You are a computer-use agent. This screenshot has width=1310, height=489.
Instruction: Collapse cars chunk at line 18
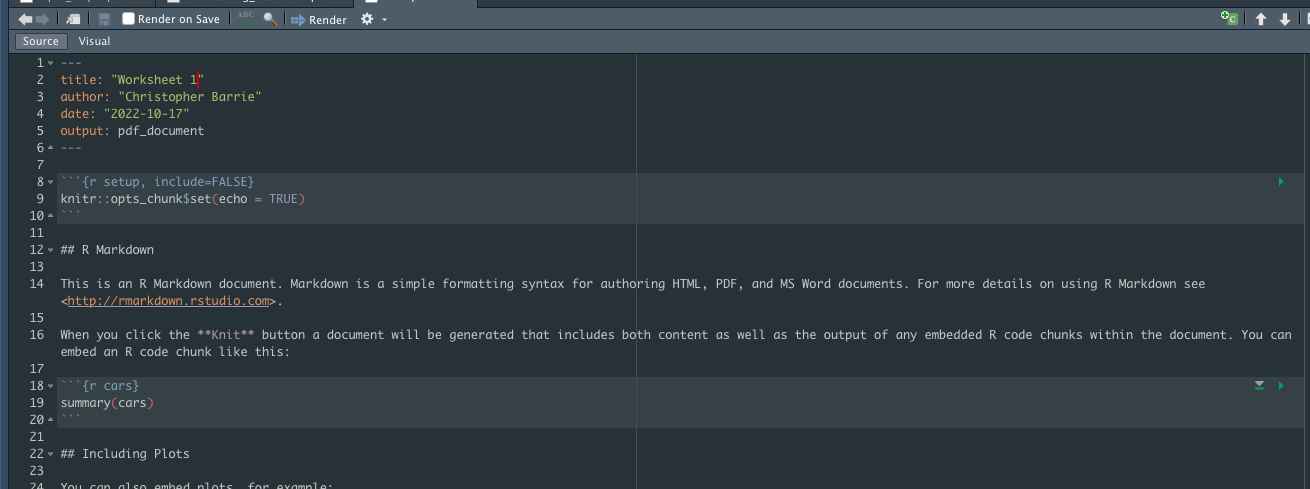click(x=50, y=386)
